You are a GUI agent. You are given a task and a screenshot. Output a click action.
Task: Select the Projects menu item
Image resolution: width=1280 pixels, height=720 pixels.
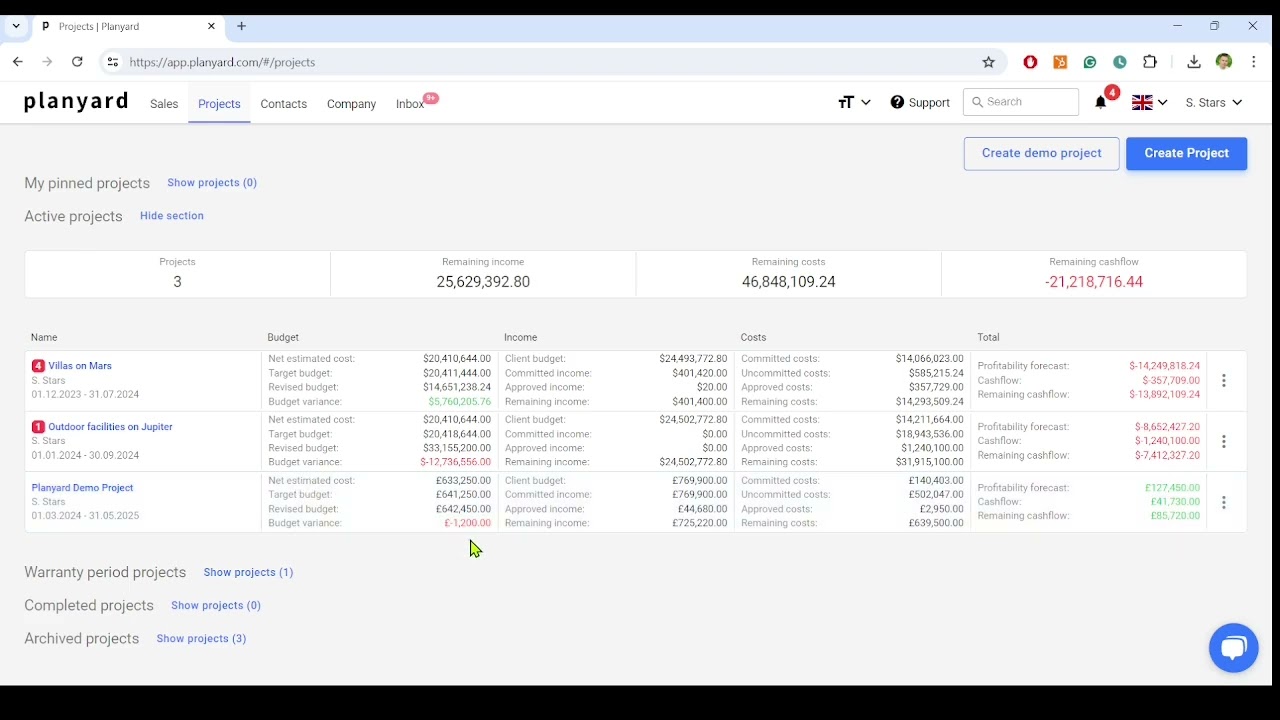click(x=219, y=104)
